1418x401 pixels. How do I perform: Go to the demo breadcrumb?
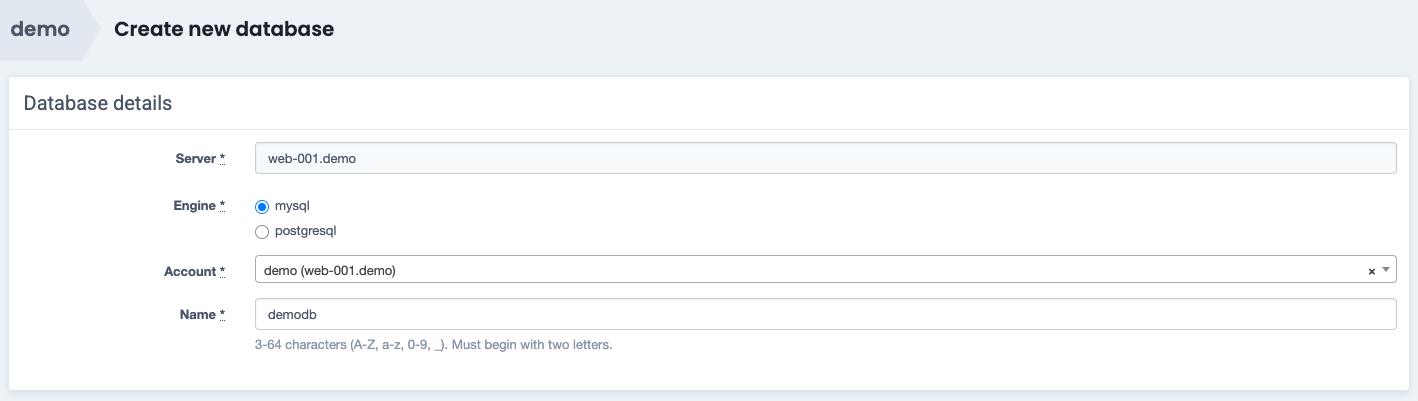pyautogui.click(x=40, y=29)
